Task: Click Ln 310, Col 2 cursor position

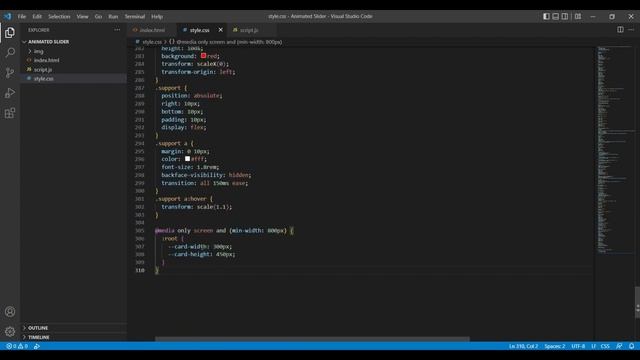Action: [x=523, y=346]
